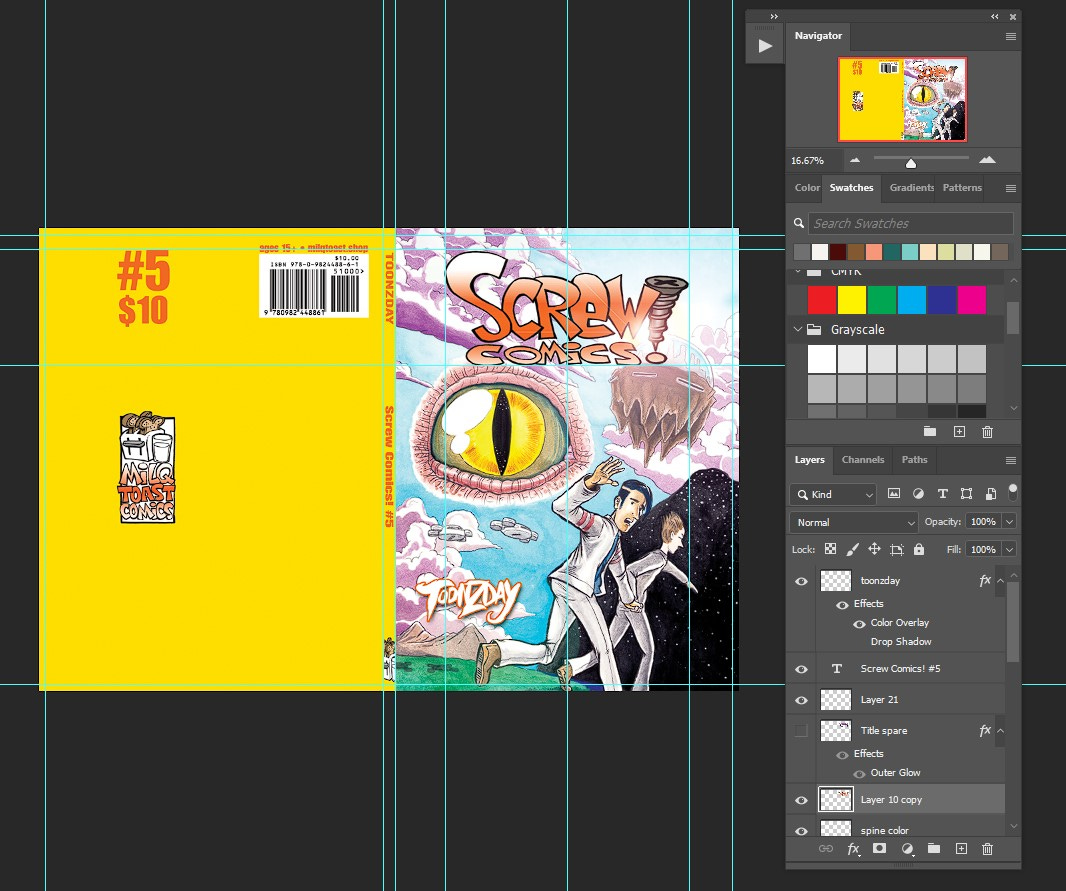This screenshot has height=891, width=1066.
Task: Select the red CMYK swatch
Action: point(822,300)
